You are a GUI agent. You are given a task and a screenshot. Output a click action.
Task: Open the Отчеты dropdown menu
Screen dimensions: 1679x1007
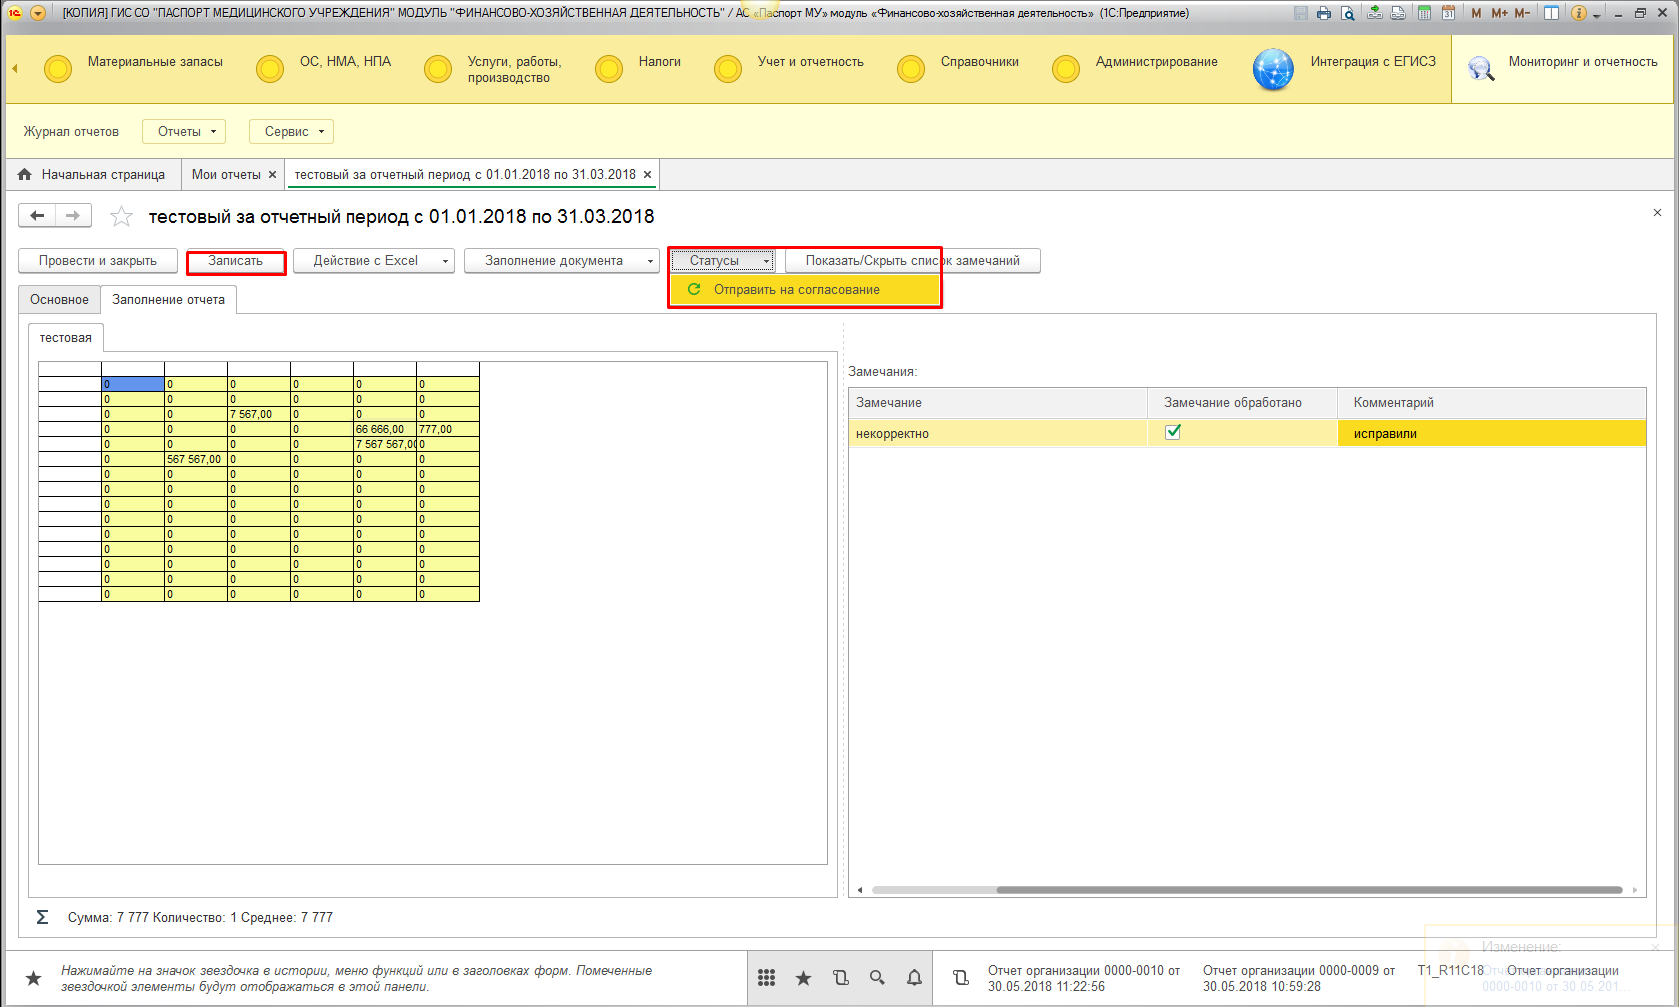pyautogui.click(x=184, y=132)
